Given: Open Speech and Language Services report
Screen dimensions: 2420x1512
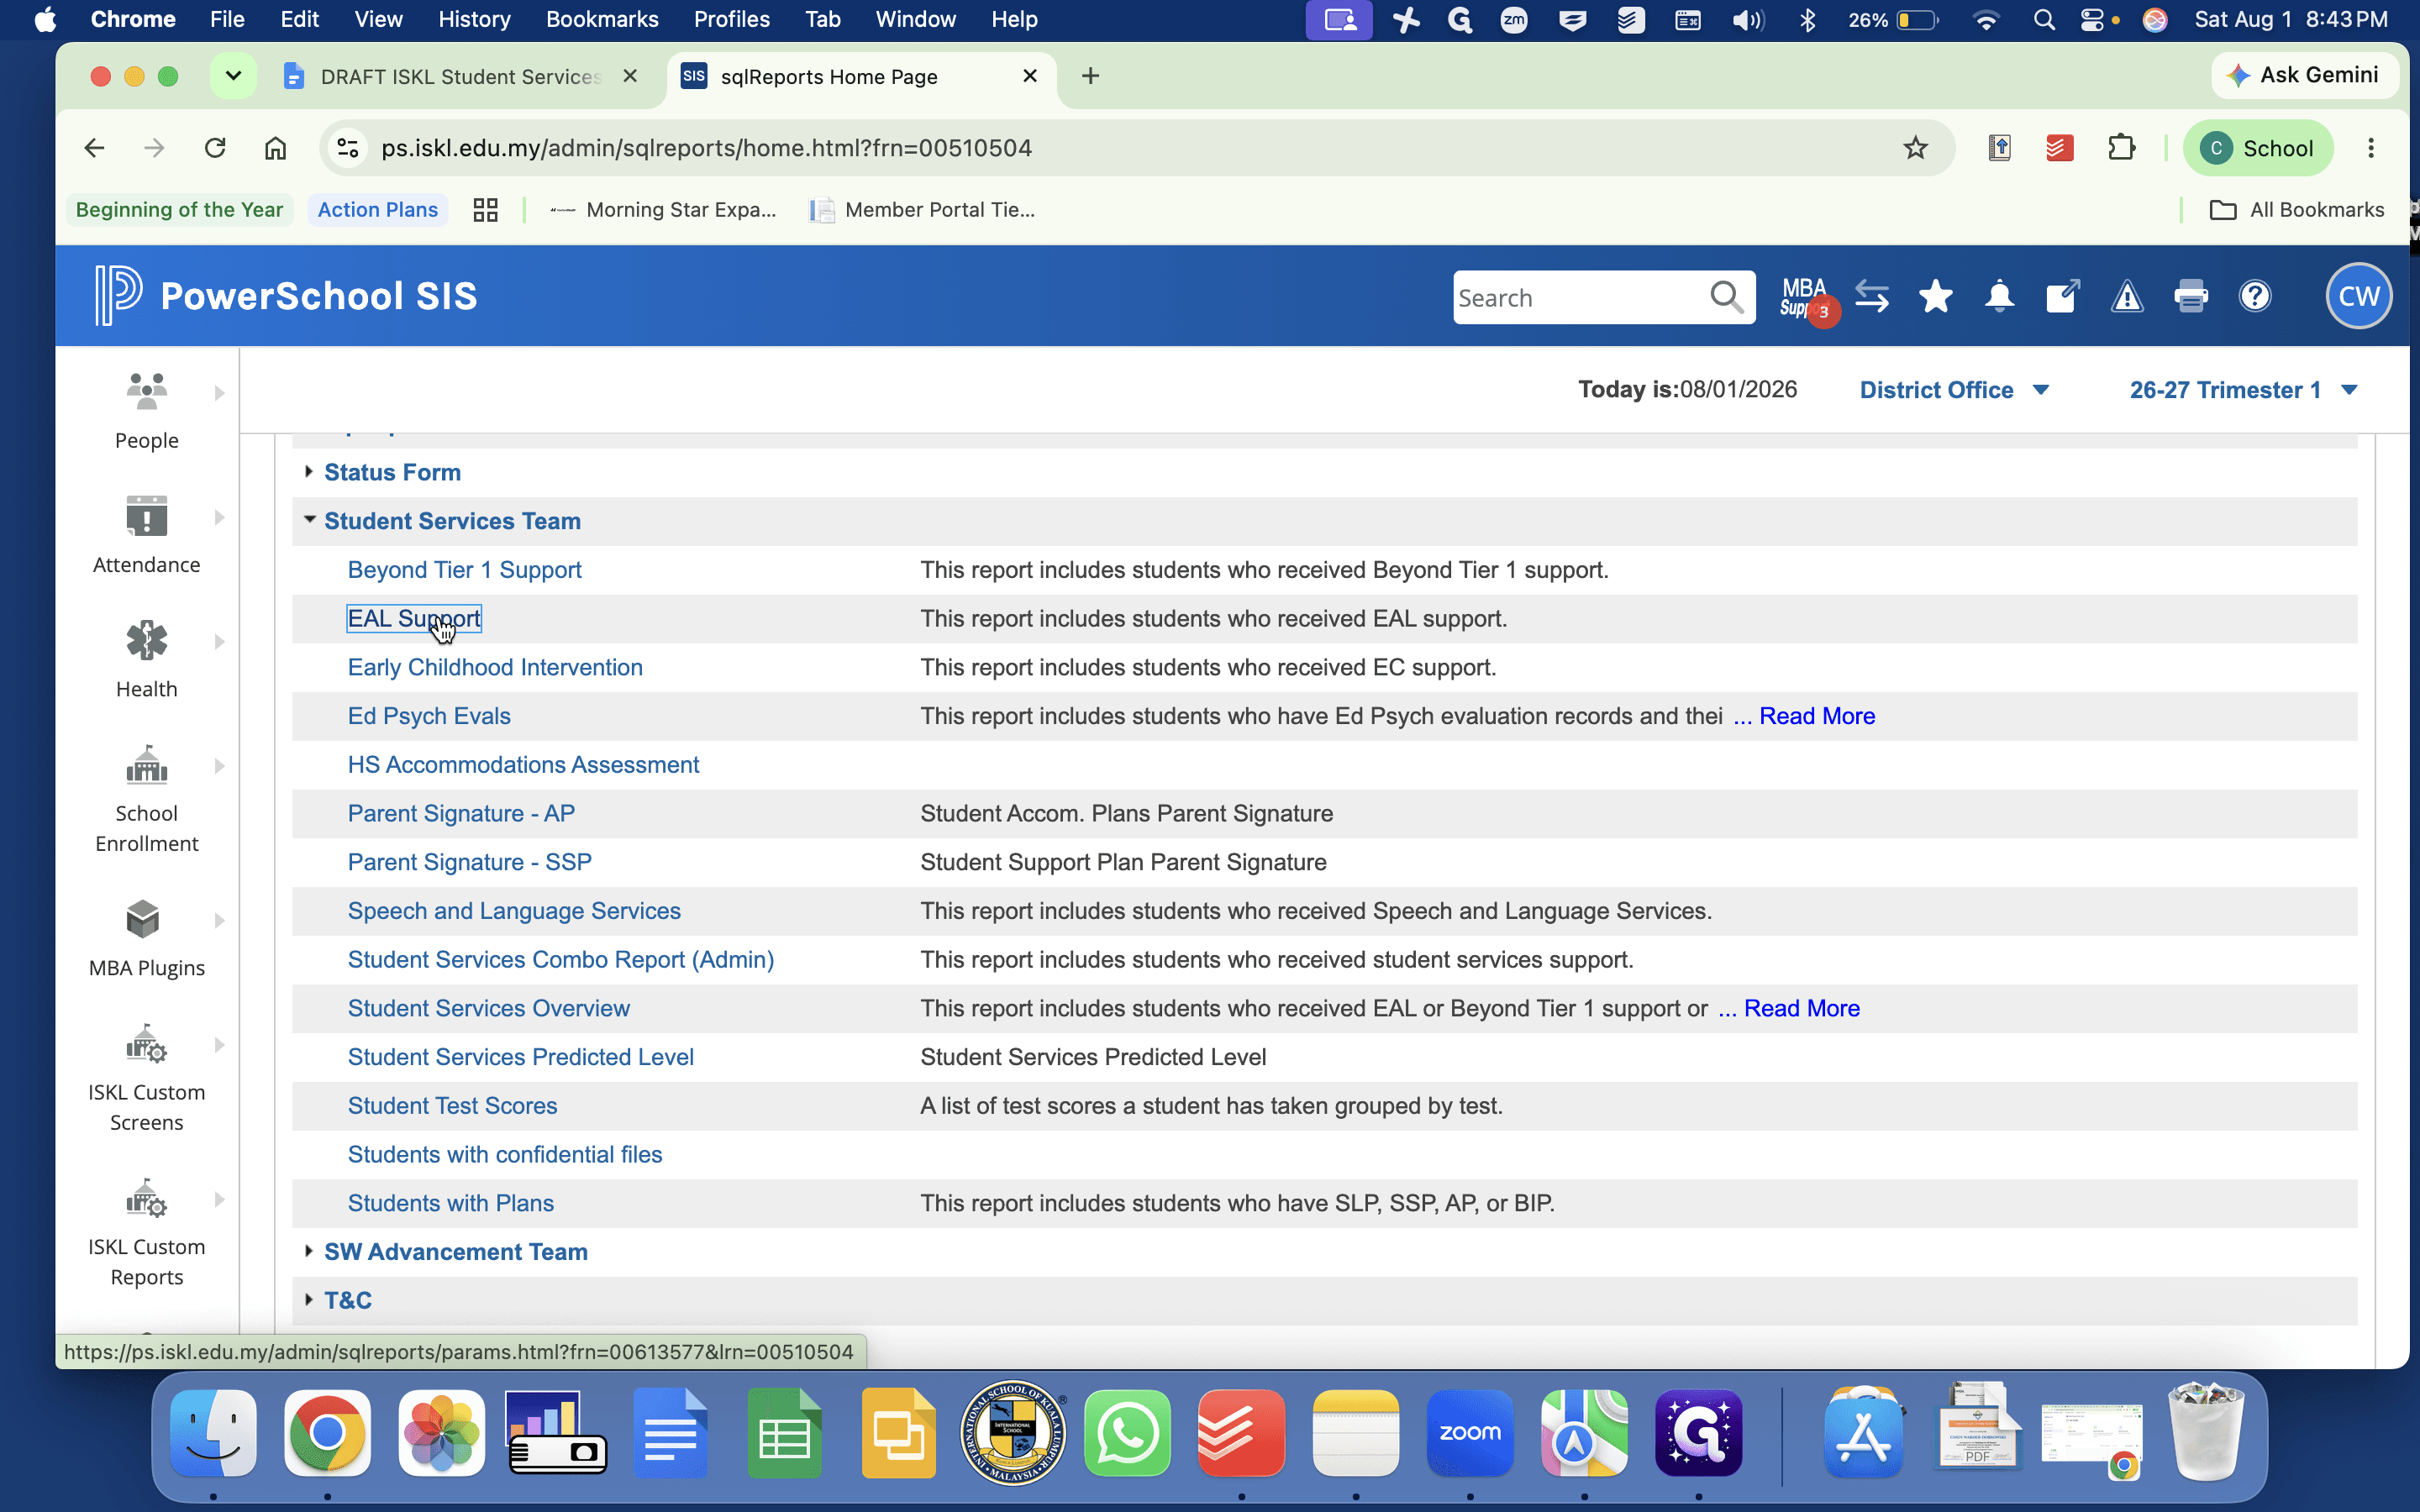Looking at the screenshot, I should click(x=514, y=911).
